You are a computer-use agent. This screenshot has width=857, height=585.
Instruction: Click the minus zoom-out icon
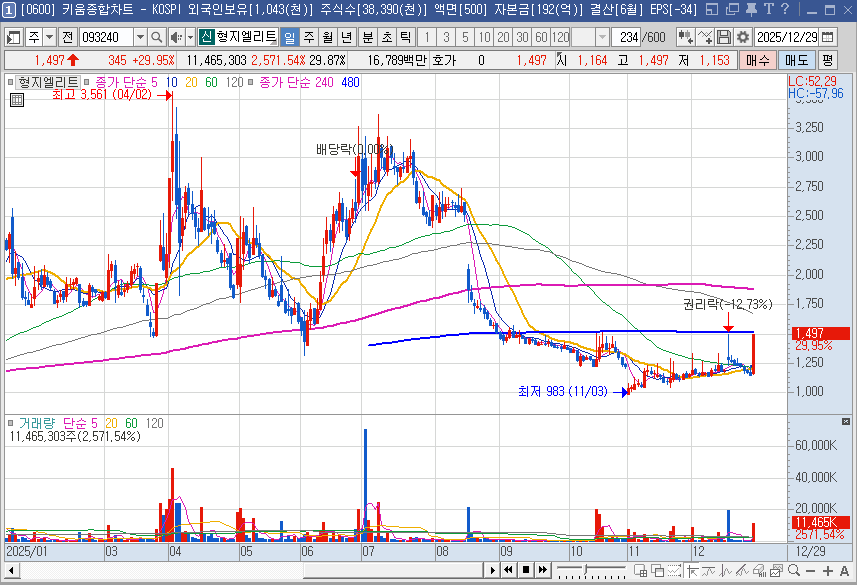coord(811,571)
